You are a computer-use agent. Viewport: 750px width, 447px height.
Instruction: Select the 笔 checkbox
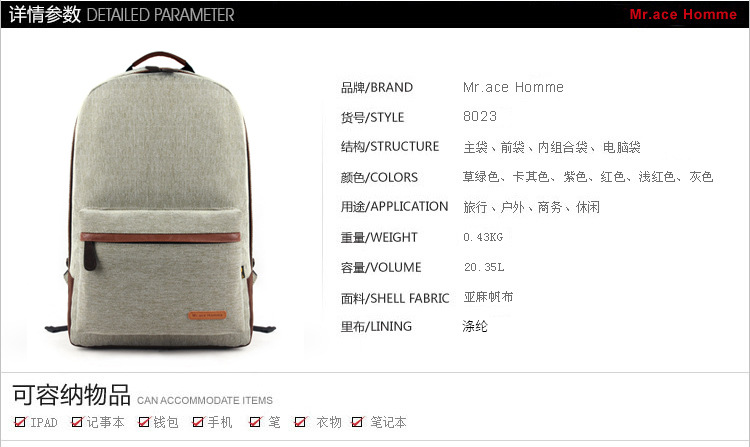(x=255, y=422)
